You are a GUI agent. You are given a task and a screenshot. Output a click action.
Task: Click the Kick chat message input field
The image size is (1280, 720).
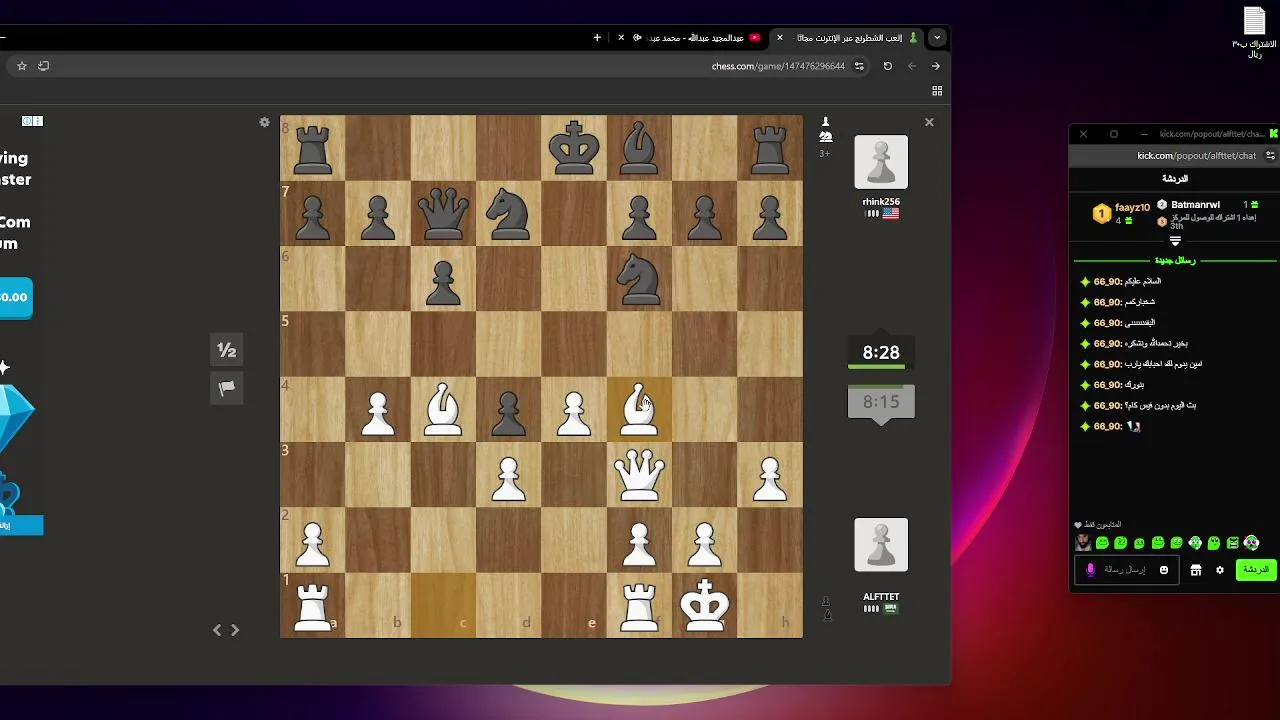click(x=1126, y=570)
